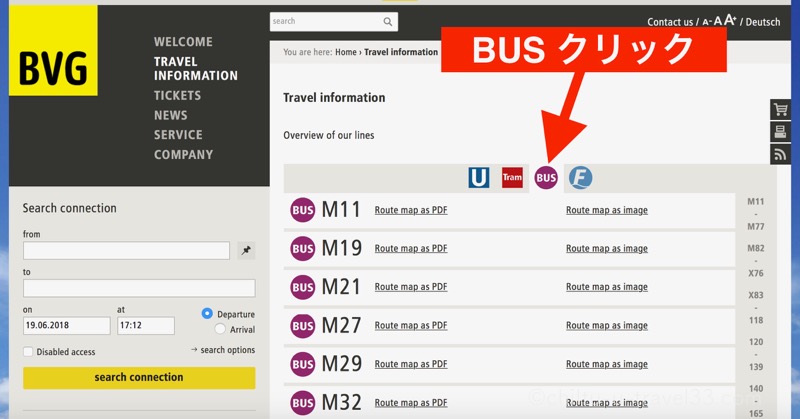Open the RSS feed icon
The image size is (800, 419).
tap(780, 154)
